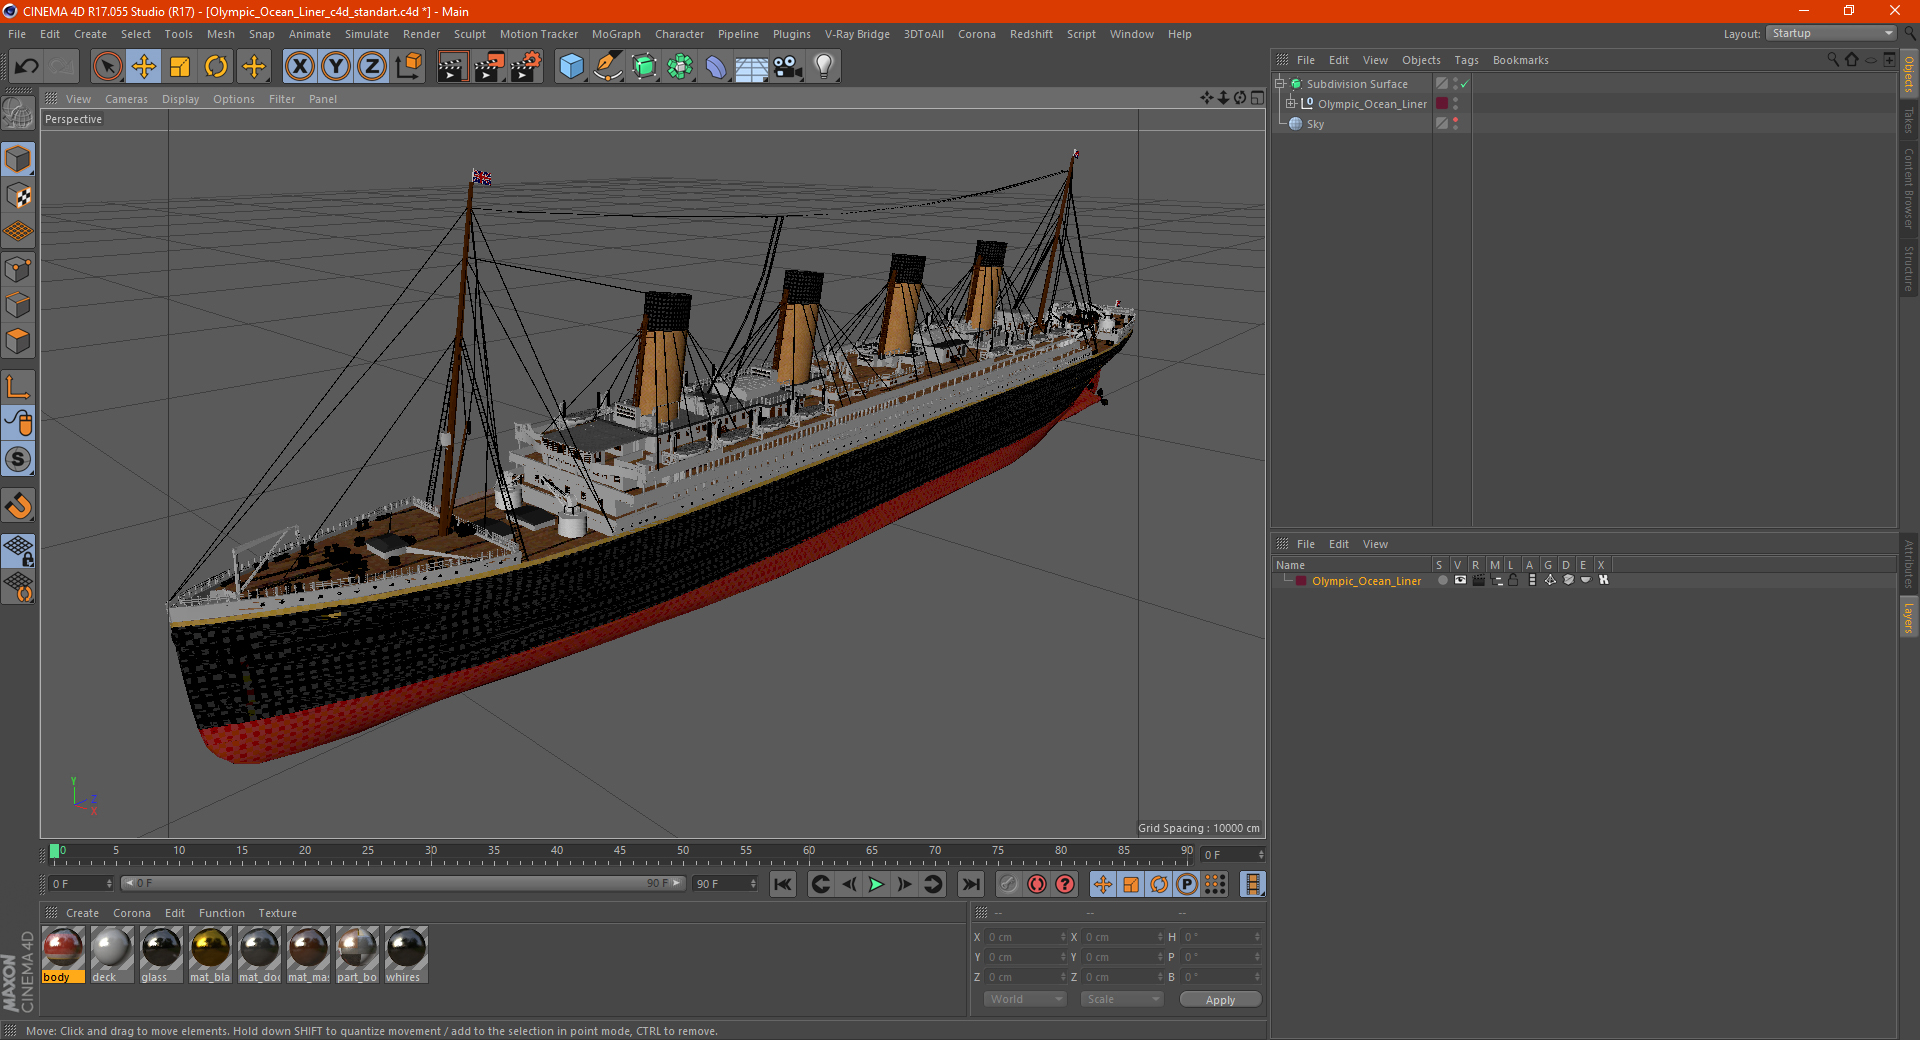Select the Sky object
The height and width of the screenshot is (1040, 1920).
click(1315, 124)
